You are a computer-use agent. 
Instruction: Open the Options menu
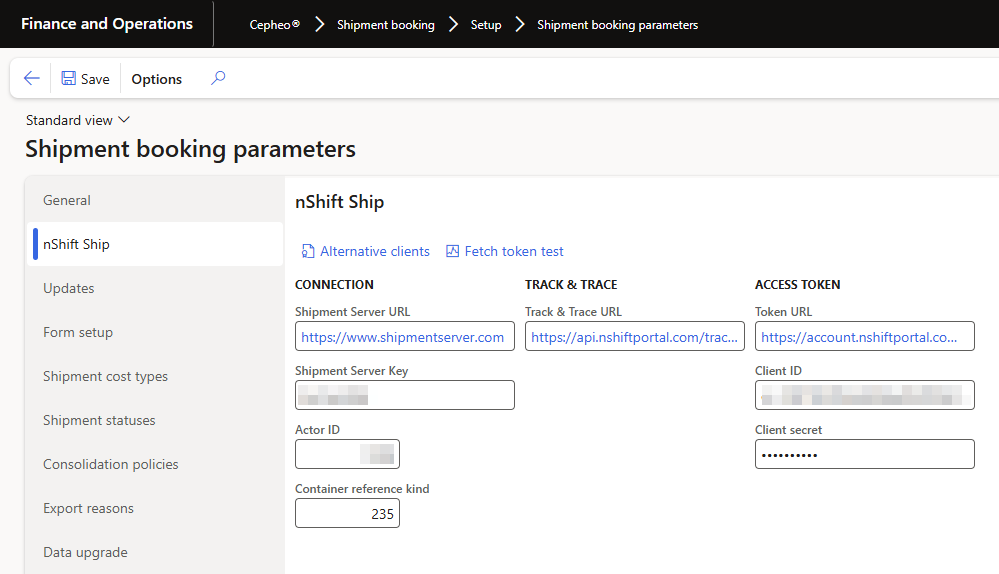pyautogui.click(x=157, y=79)
